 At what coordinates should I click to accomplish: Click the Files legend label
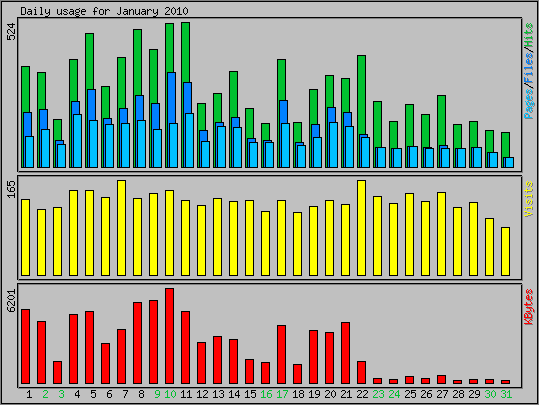pos(529,66)
